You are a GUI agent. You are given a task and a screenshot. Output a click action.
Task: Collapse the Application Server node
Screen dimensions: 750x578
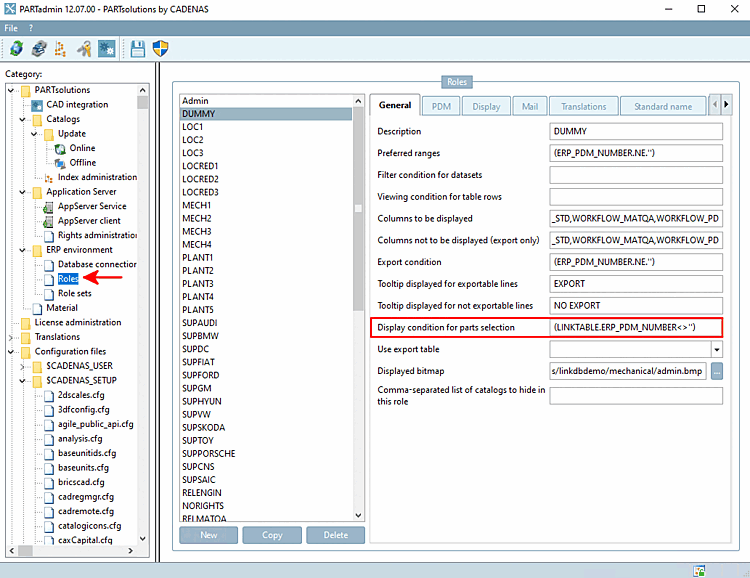[x=22, y=192]
